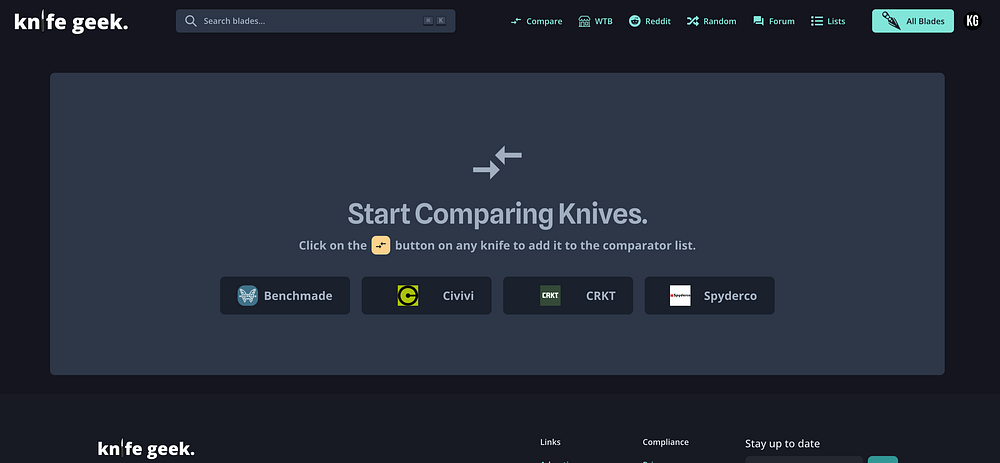Viewport: 1000px width, 463px height.
Task: Open the KG profile avatar
Action: pyautogui.click(x=972, y=21)
